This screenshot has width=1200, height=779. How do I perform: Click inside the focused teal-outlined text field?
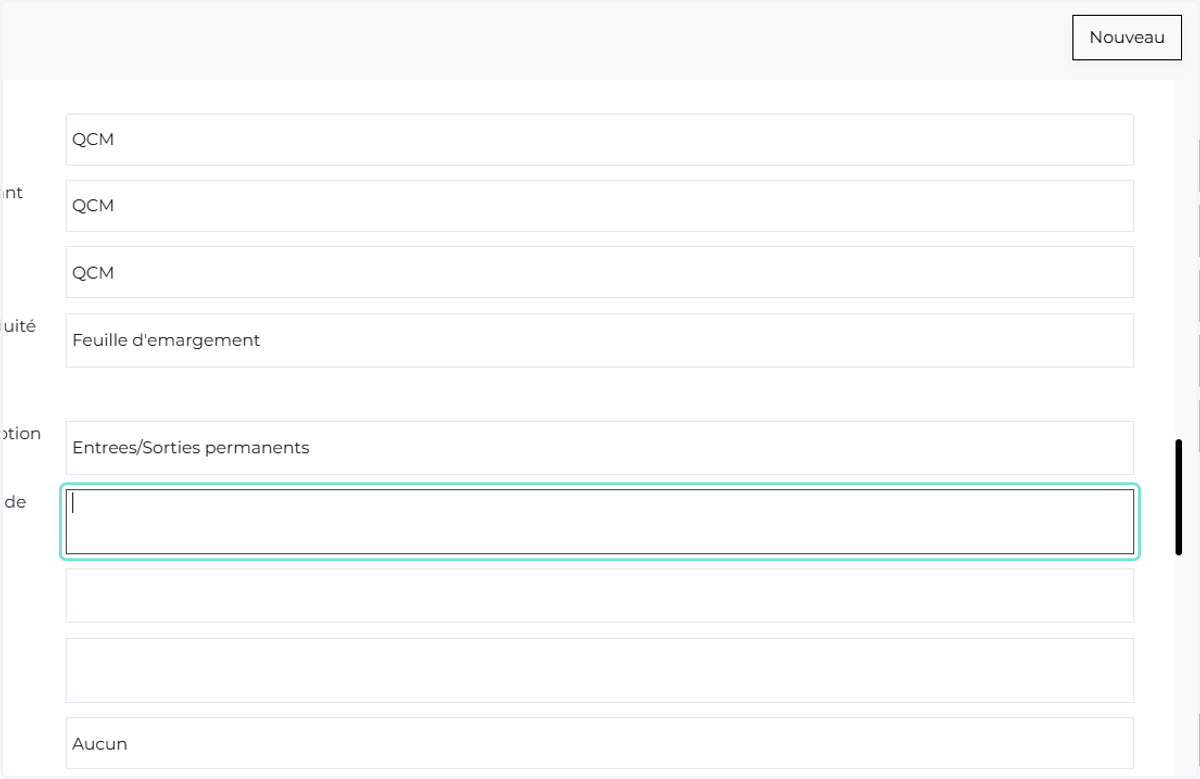click(x=600, y=521)
